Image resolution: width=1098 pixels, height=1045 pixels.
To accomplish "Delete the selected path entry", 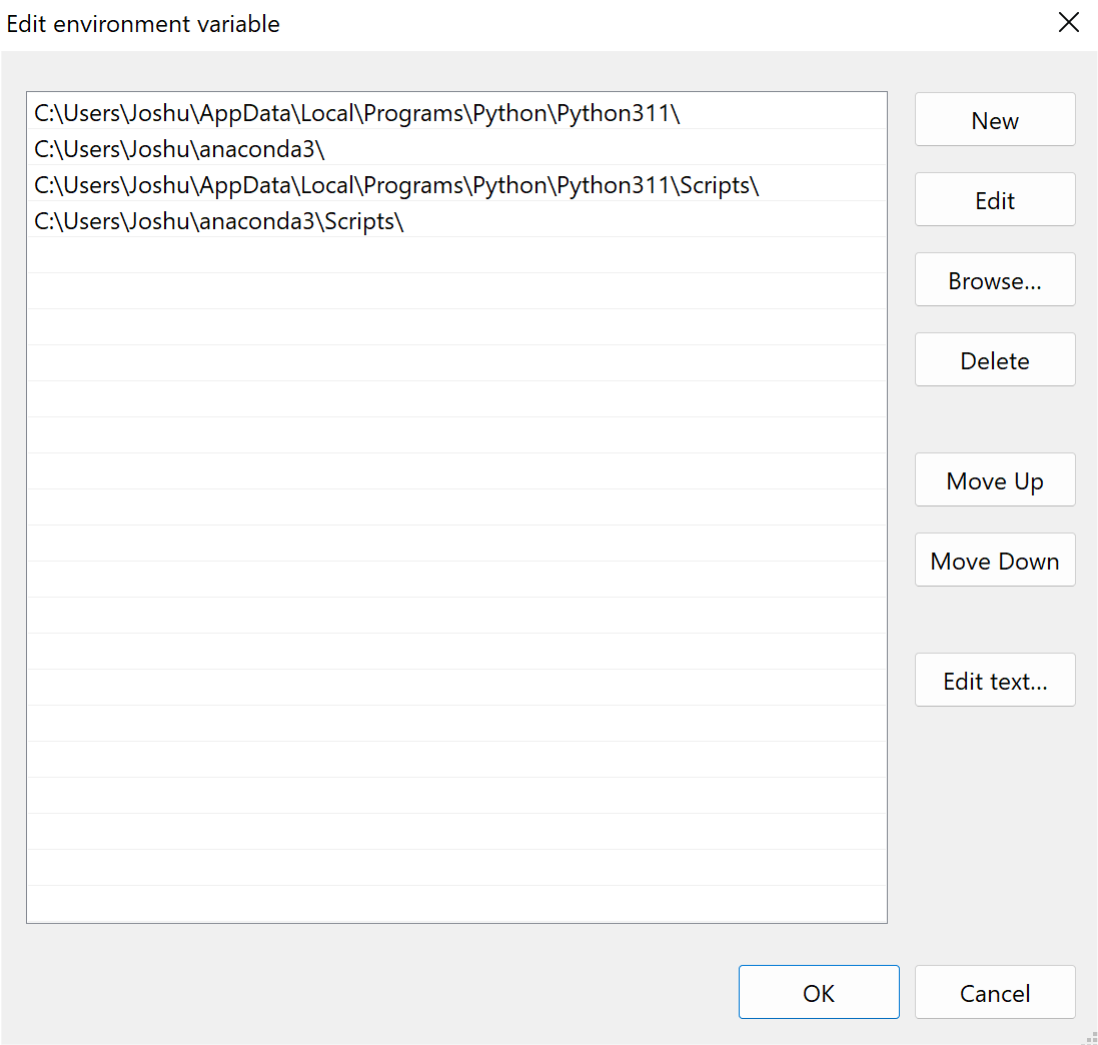I will pyautogui.click(x=994, y=360).
